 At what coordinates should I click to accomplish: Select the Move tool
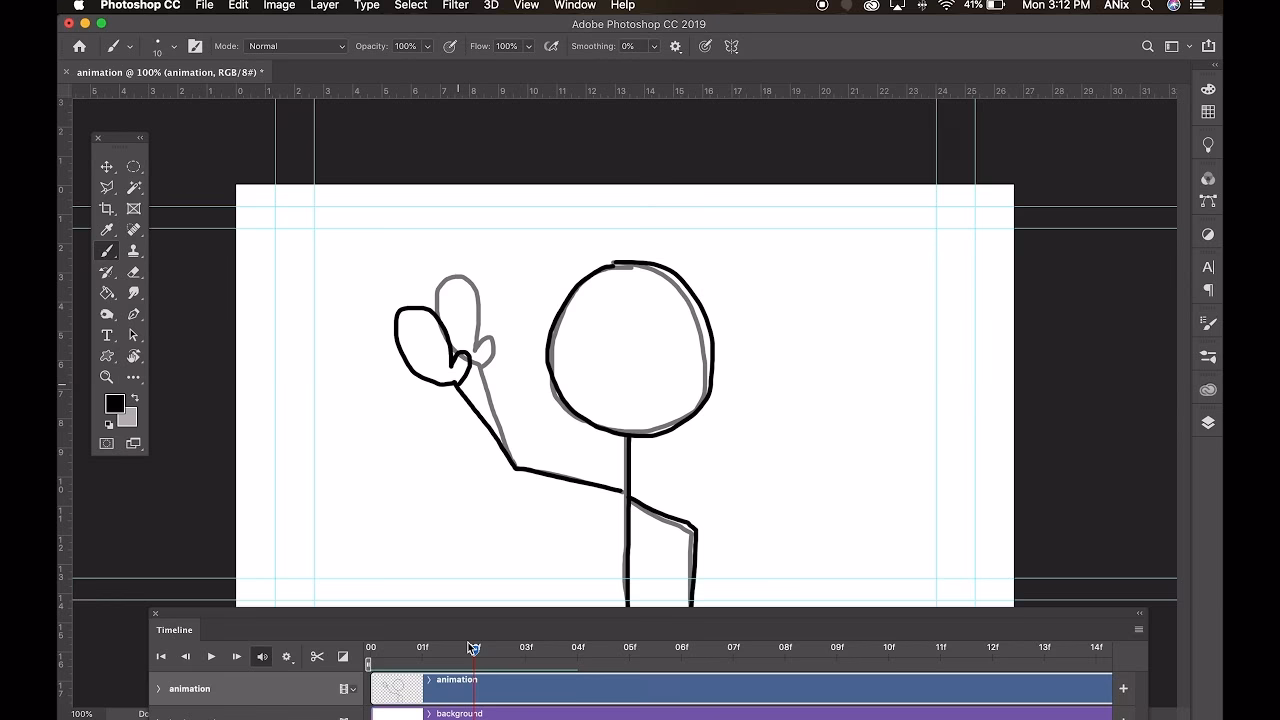tap(107, 166)
